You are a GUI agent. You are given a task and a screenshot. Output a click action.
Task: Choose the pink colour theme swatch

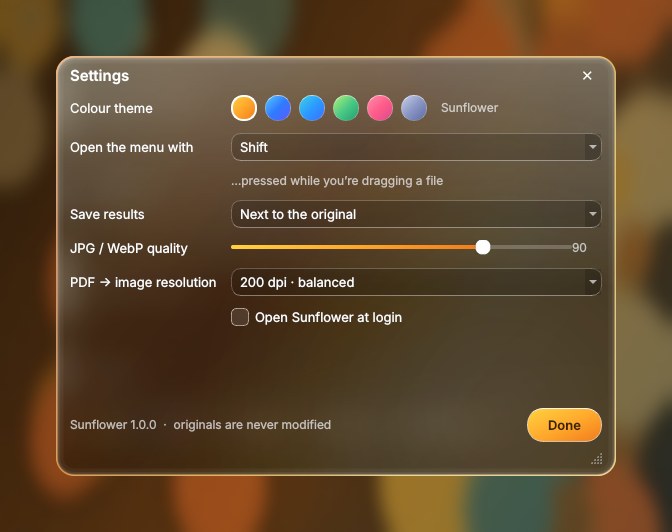click(x=380, y=108)
